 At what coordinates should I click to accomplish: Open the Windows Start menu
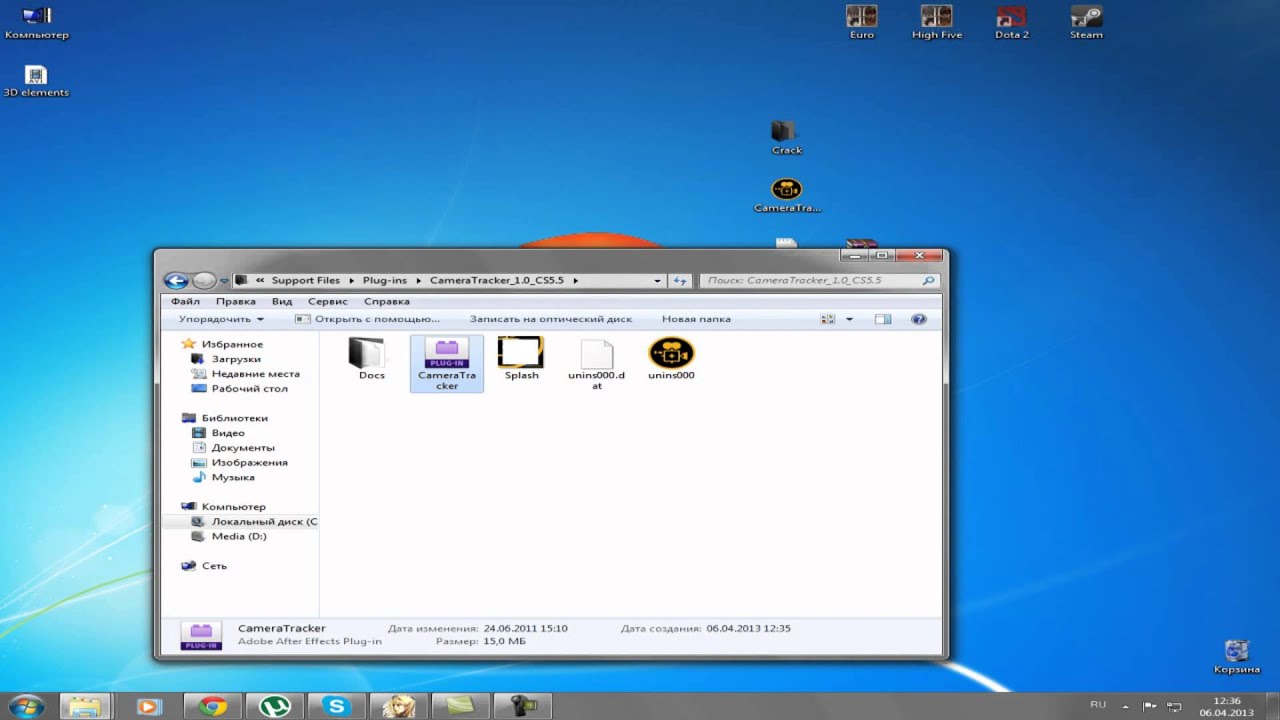click(x=26, y=706)
